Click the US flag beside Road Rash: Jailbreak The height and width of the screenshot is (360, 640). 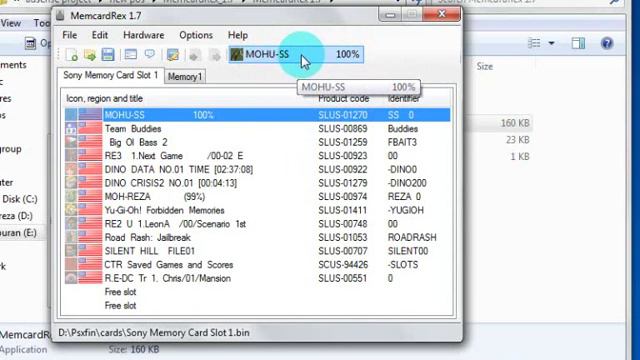tap(90, 238)
